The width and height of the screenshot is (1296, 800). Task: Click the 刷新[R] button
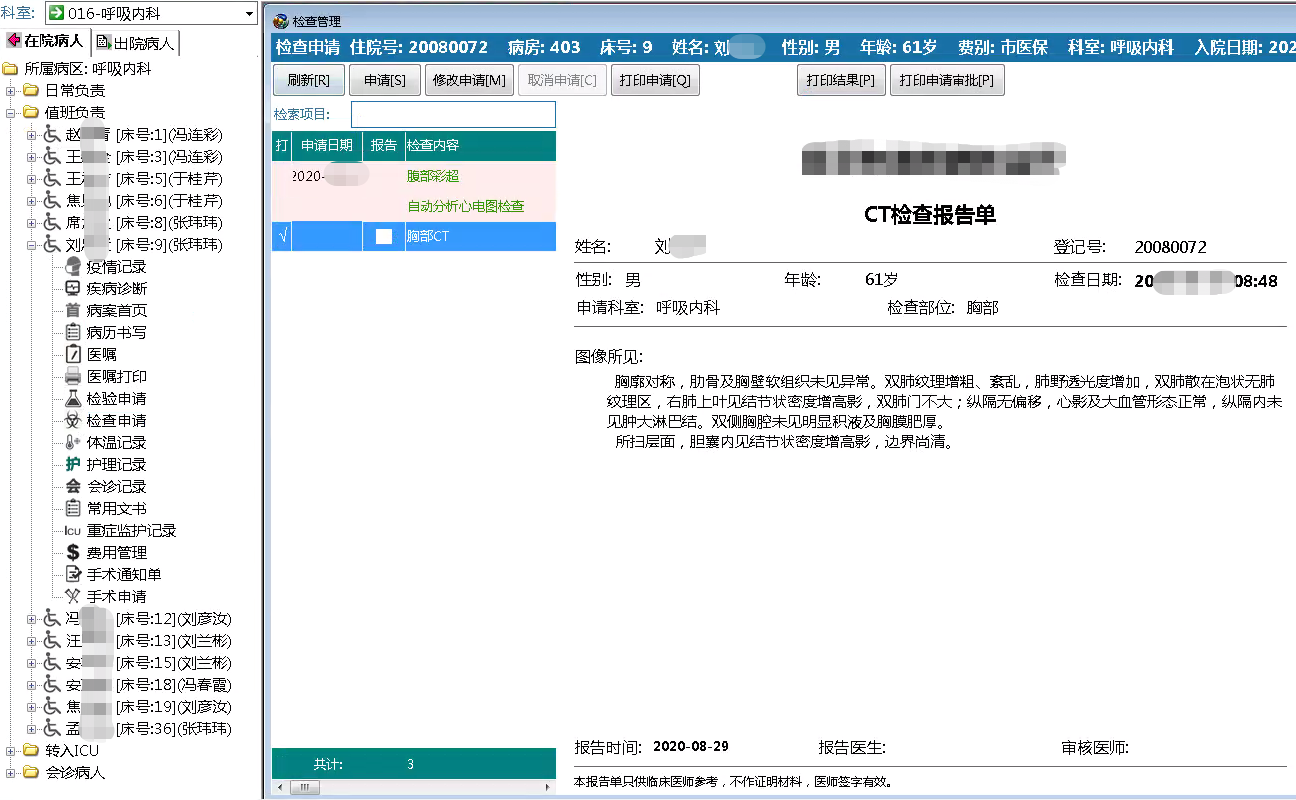pyautogui.click(x=308, y=81)
